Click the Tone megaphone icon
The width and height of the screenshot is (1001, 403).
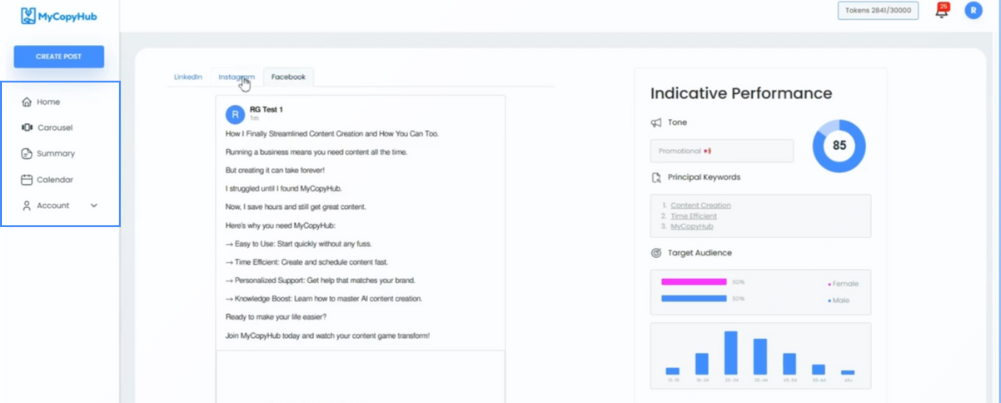(656, 123)
